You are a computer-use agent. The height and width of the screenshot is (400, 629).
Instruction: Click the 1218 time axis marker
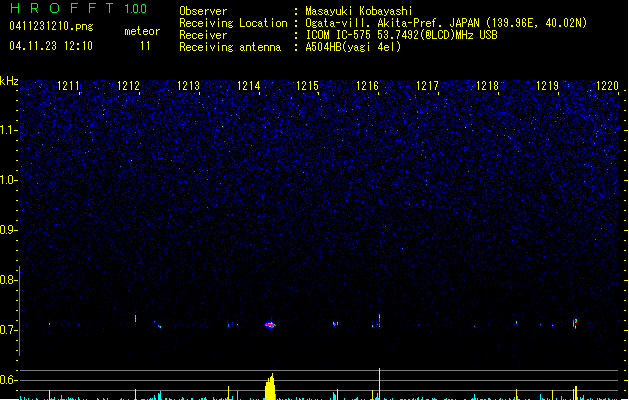pyautogui.click(x=487, y=86)
